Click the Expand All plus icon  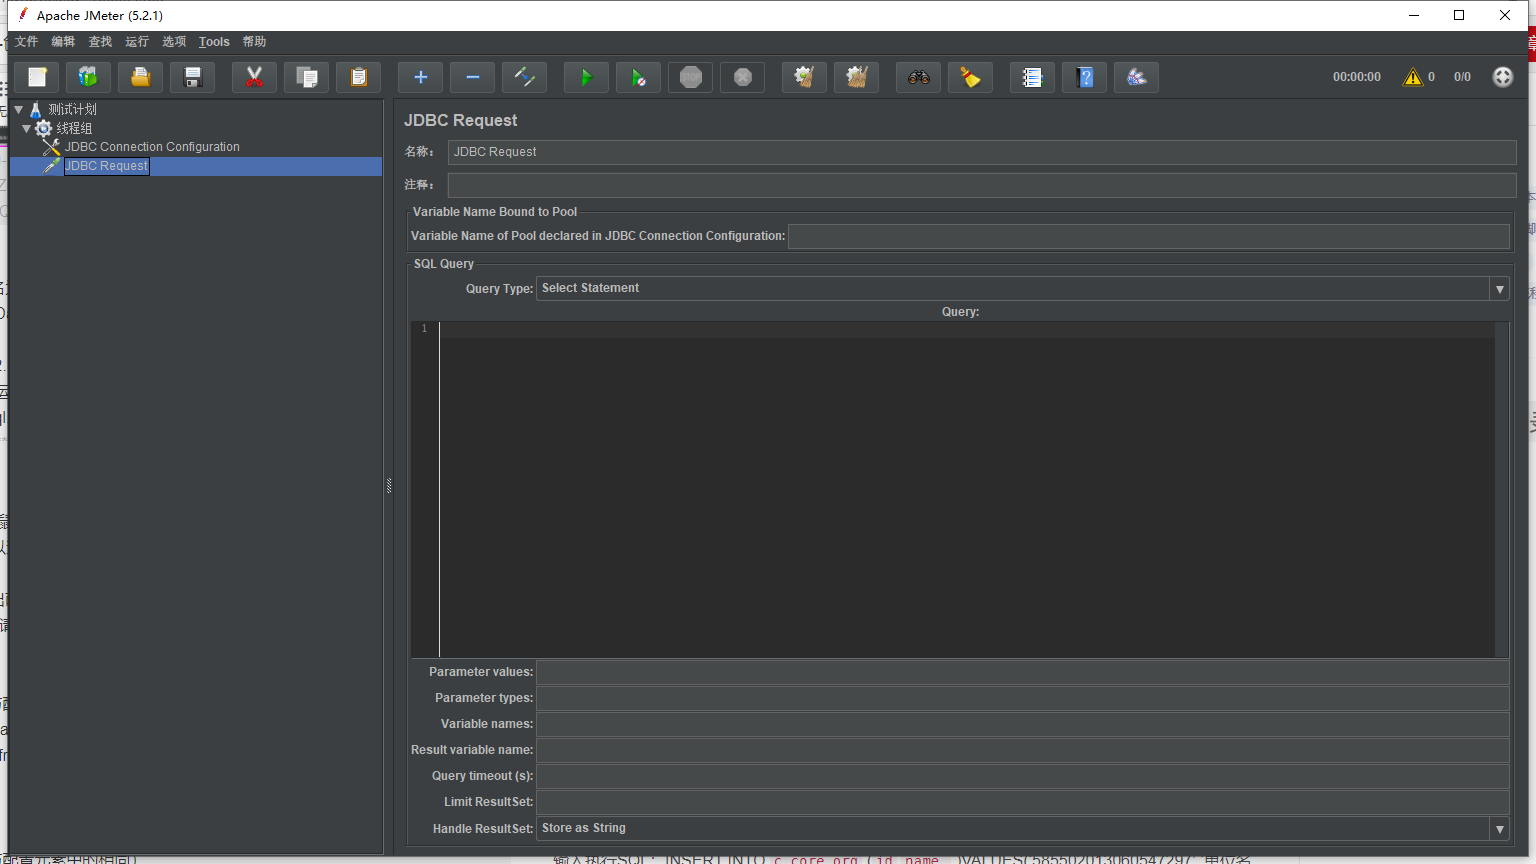click(x=421, y=77)
